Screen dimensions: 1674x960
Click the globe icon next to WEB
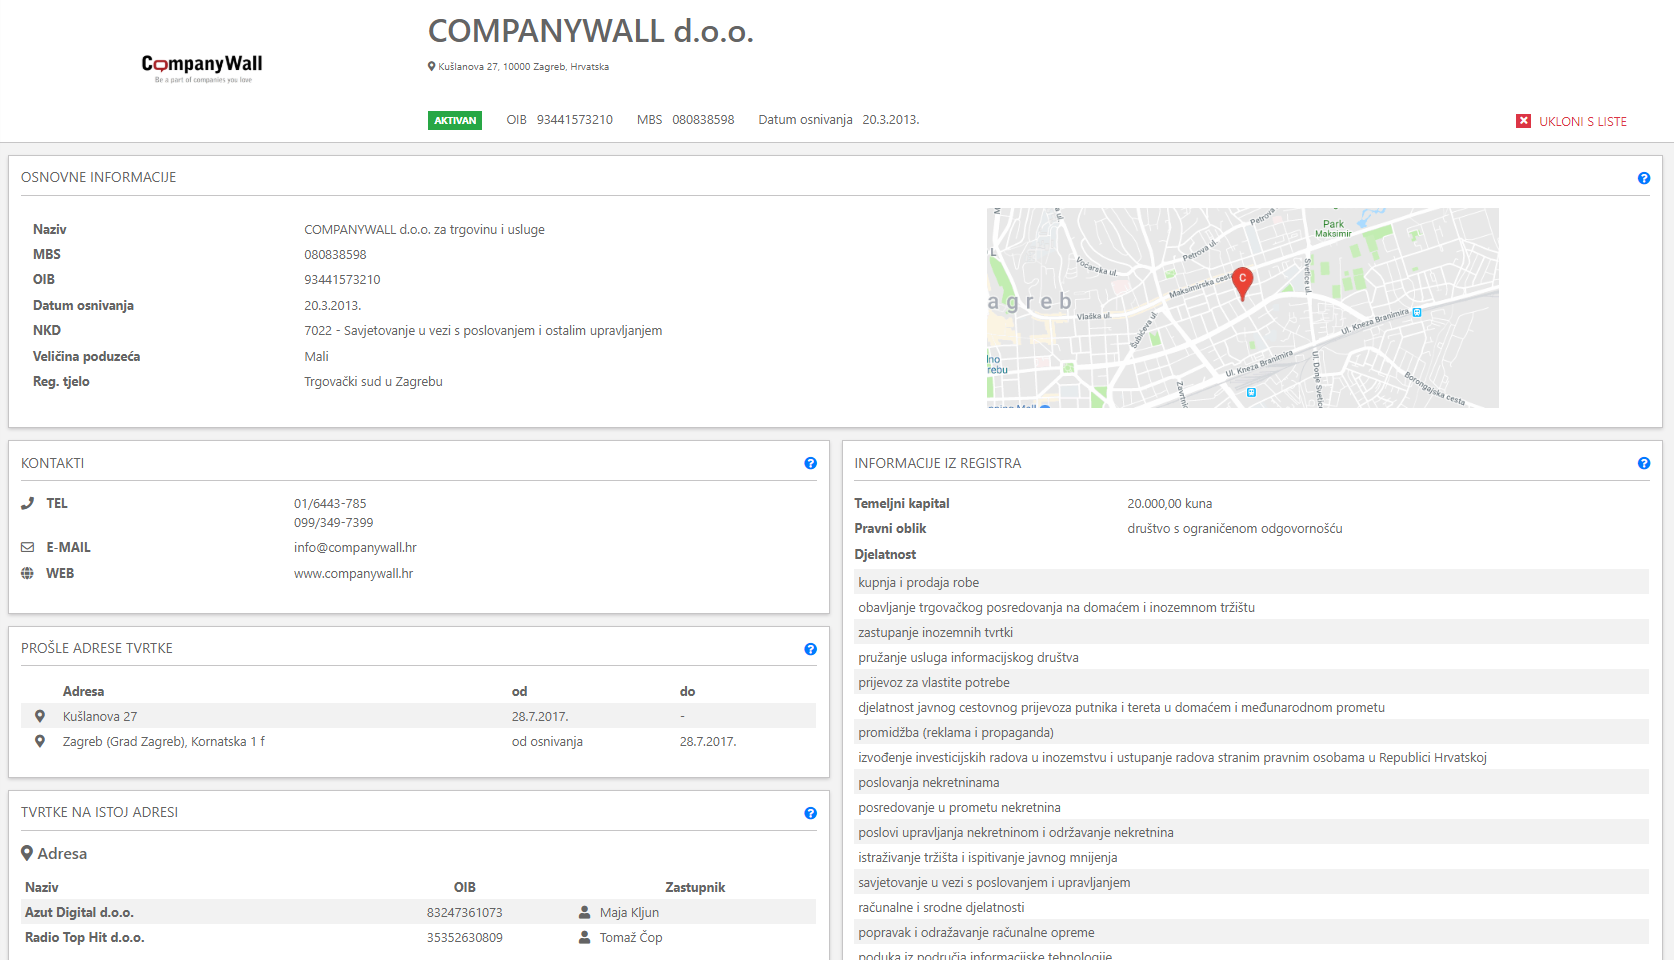28,573
